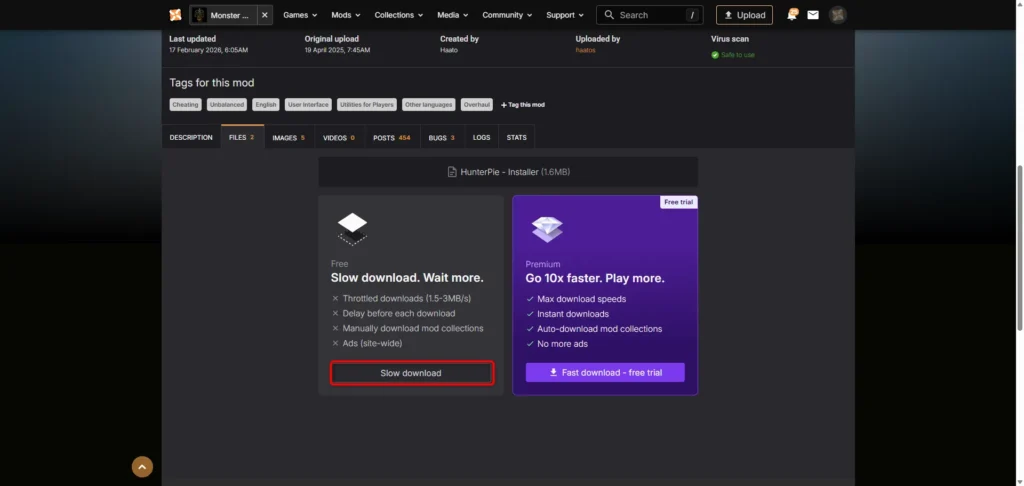
Task: Click 'Max download speeds' text
Action: [x=581, y=299]
